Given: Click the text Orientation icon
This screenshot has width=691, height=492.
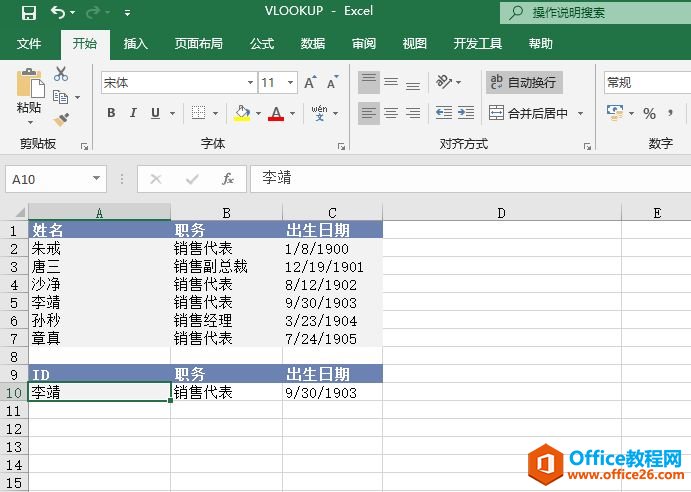Looking at the screenshot, I should pos(444,82).
